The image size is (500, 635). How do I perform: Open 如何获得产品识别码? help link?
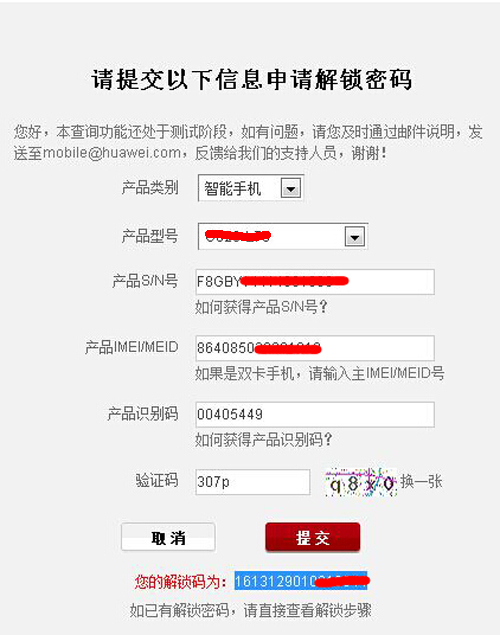(264, 439)
